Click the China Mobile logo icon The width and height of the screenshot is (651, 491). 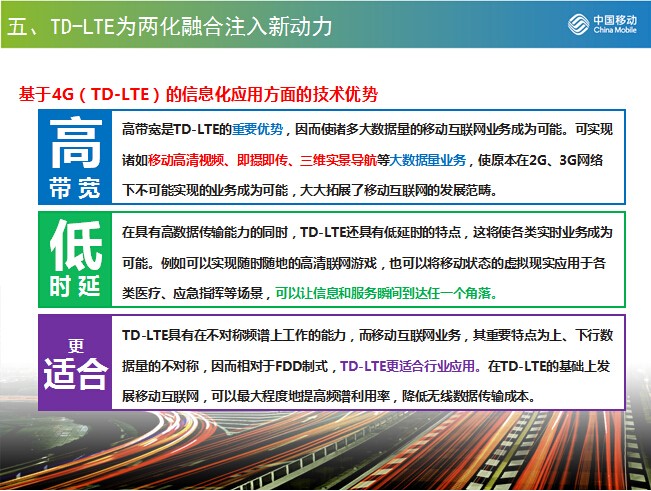(x=578, y=24)
